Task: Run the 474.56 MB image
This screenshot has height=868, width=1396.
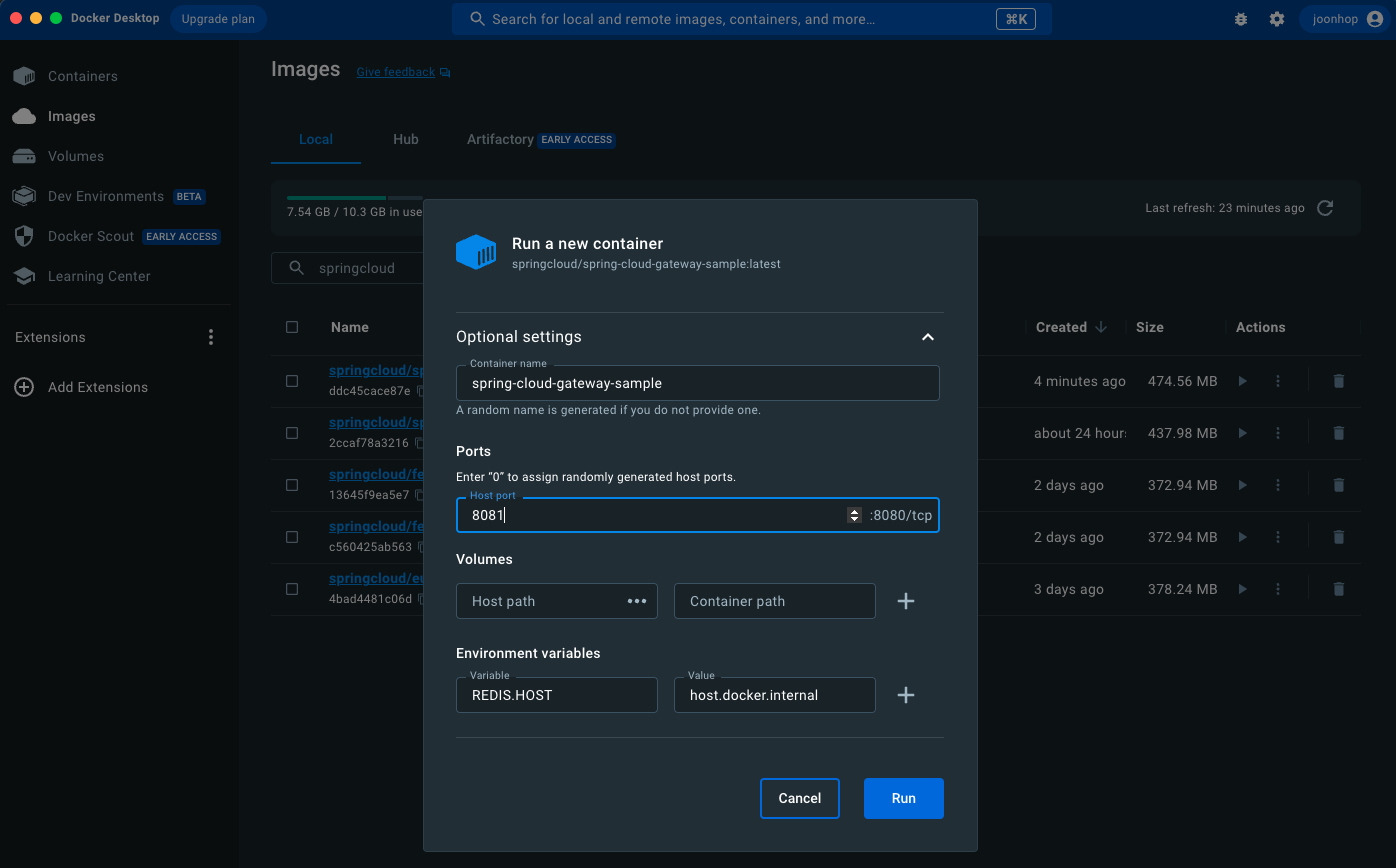Action: pyautogui.click(x=1242, y=381)
